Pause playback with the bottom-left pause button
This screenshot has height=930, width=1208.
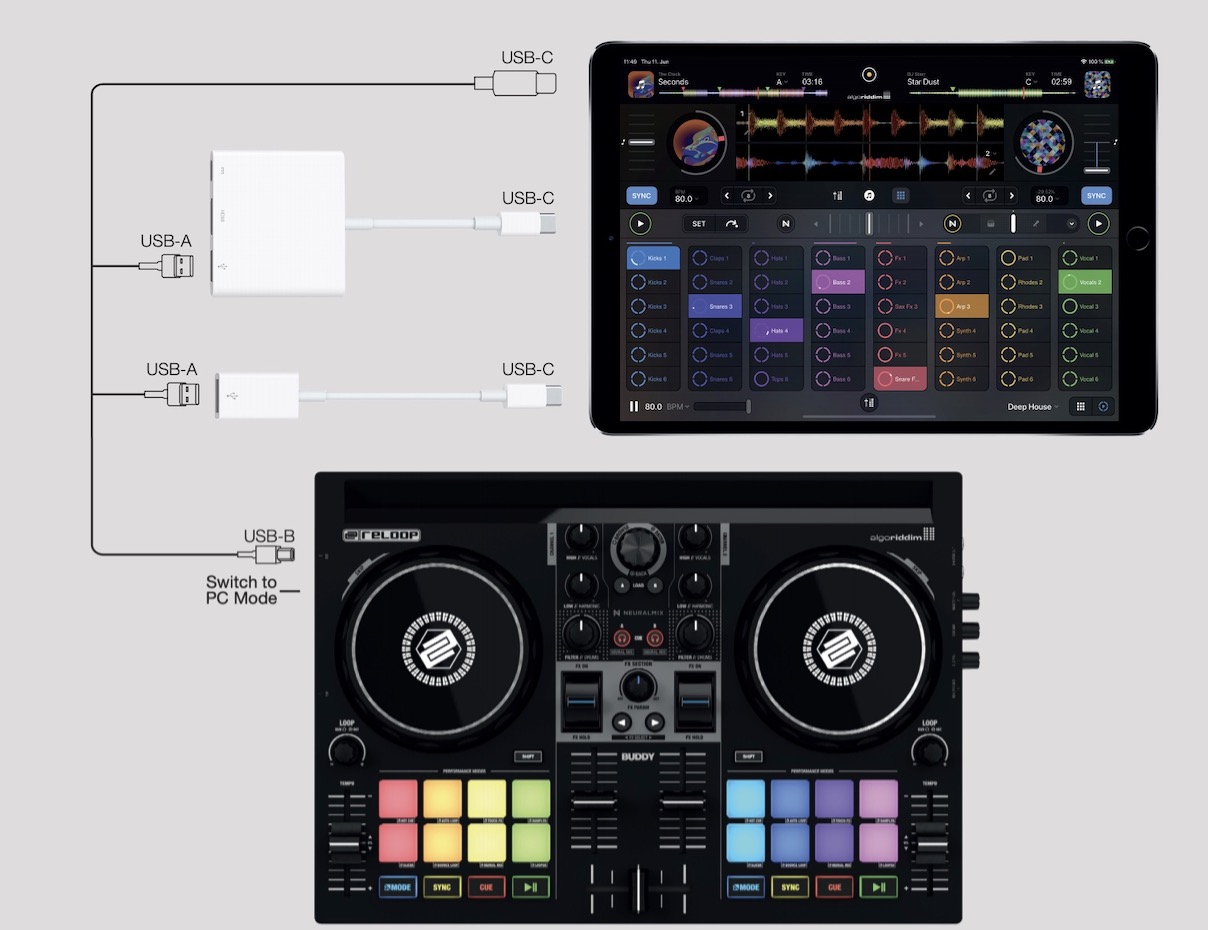click(x=634, y=408)
